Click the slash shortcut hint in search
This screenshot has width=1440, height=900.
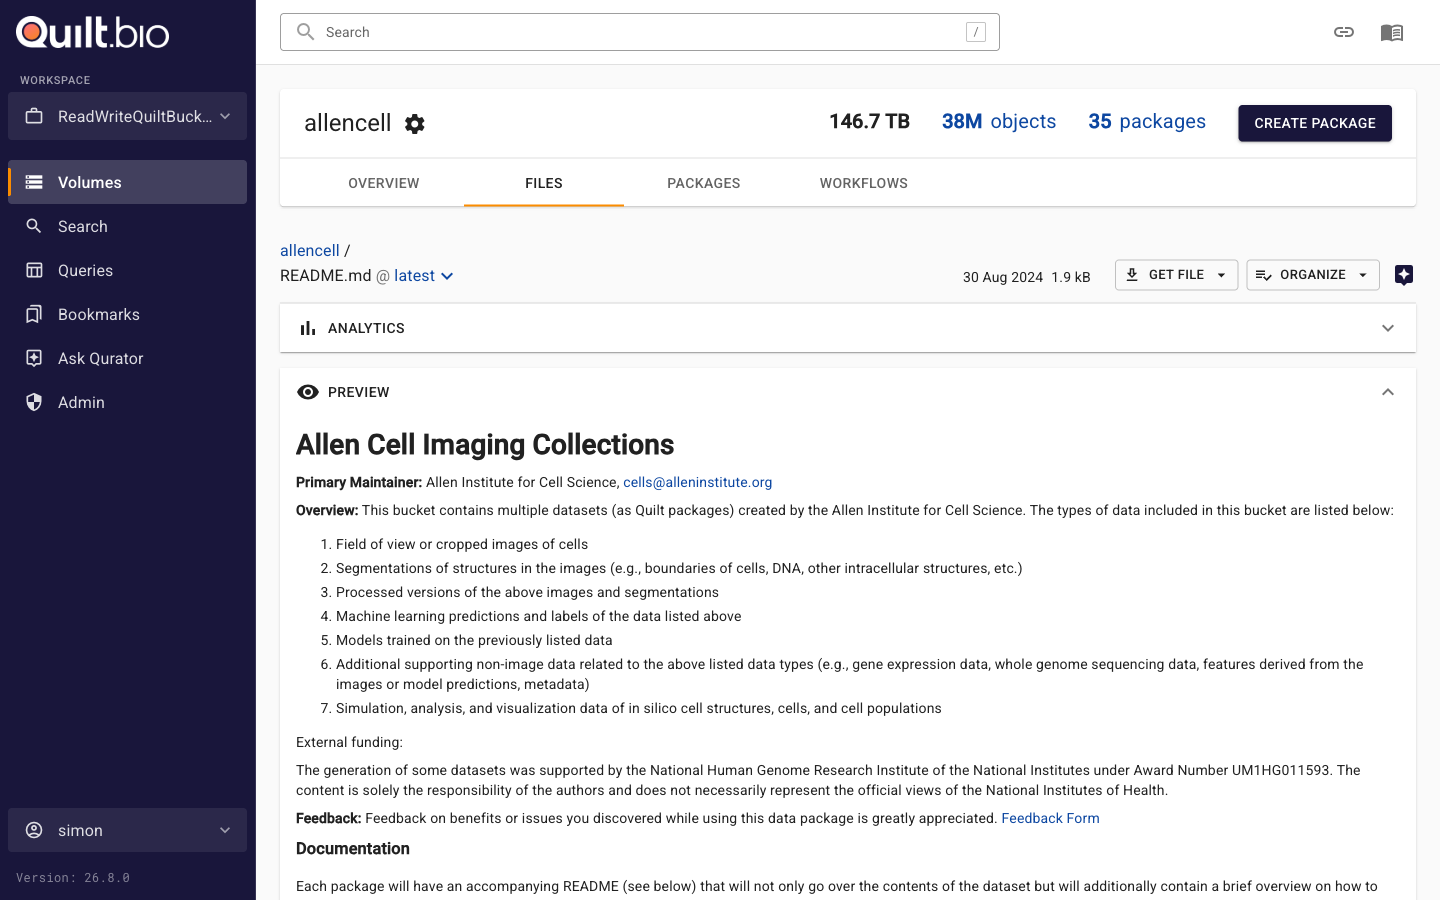pyautogui.click(x=976, y=32)
